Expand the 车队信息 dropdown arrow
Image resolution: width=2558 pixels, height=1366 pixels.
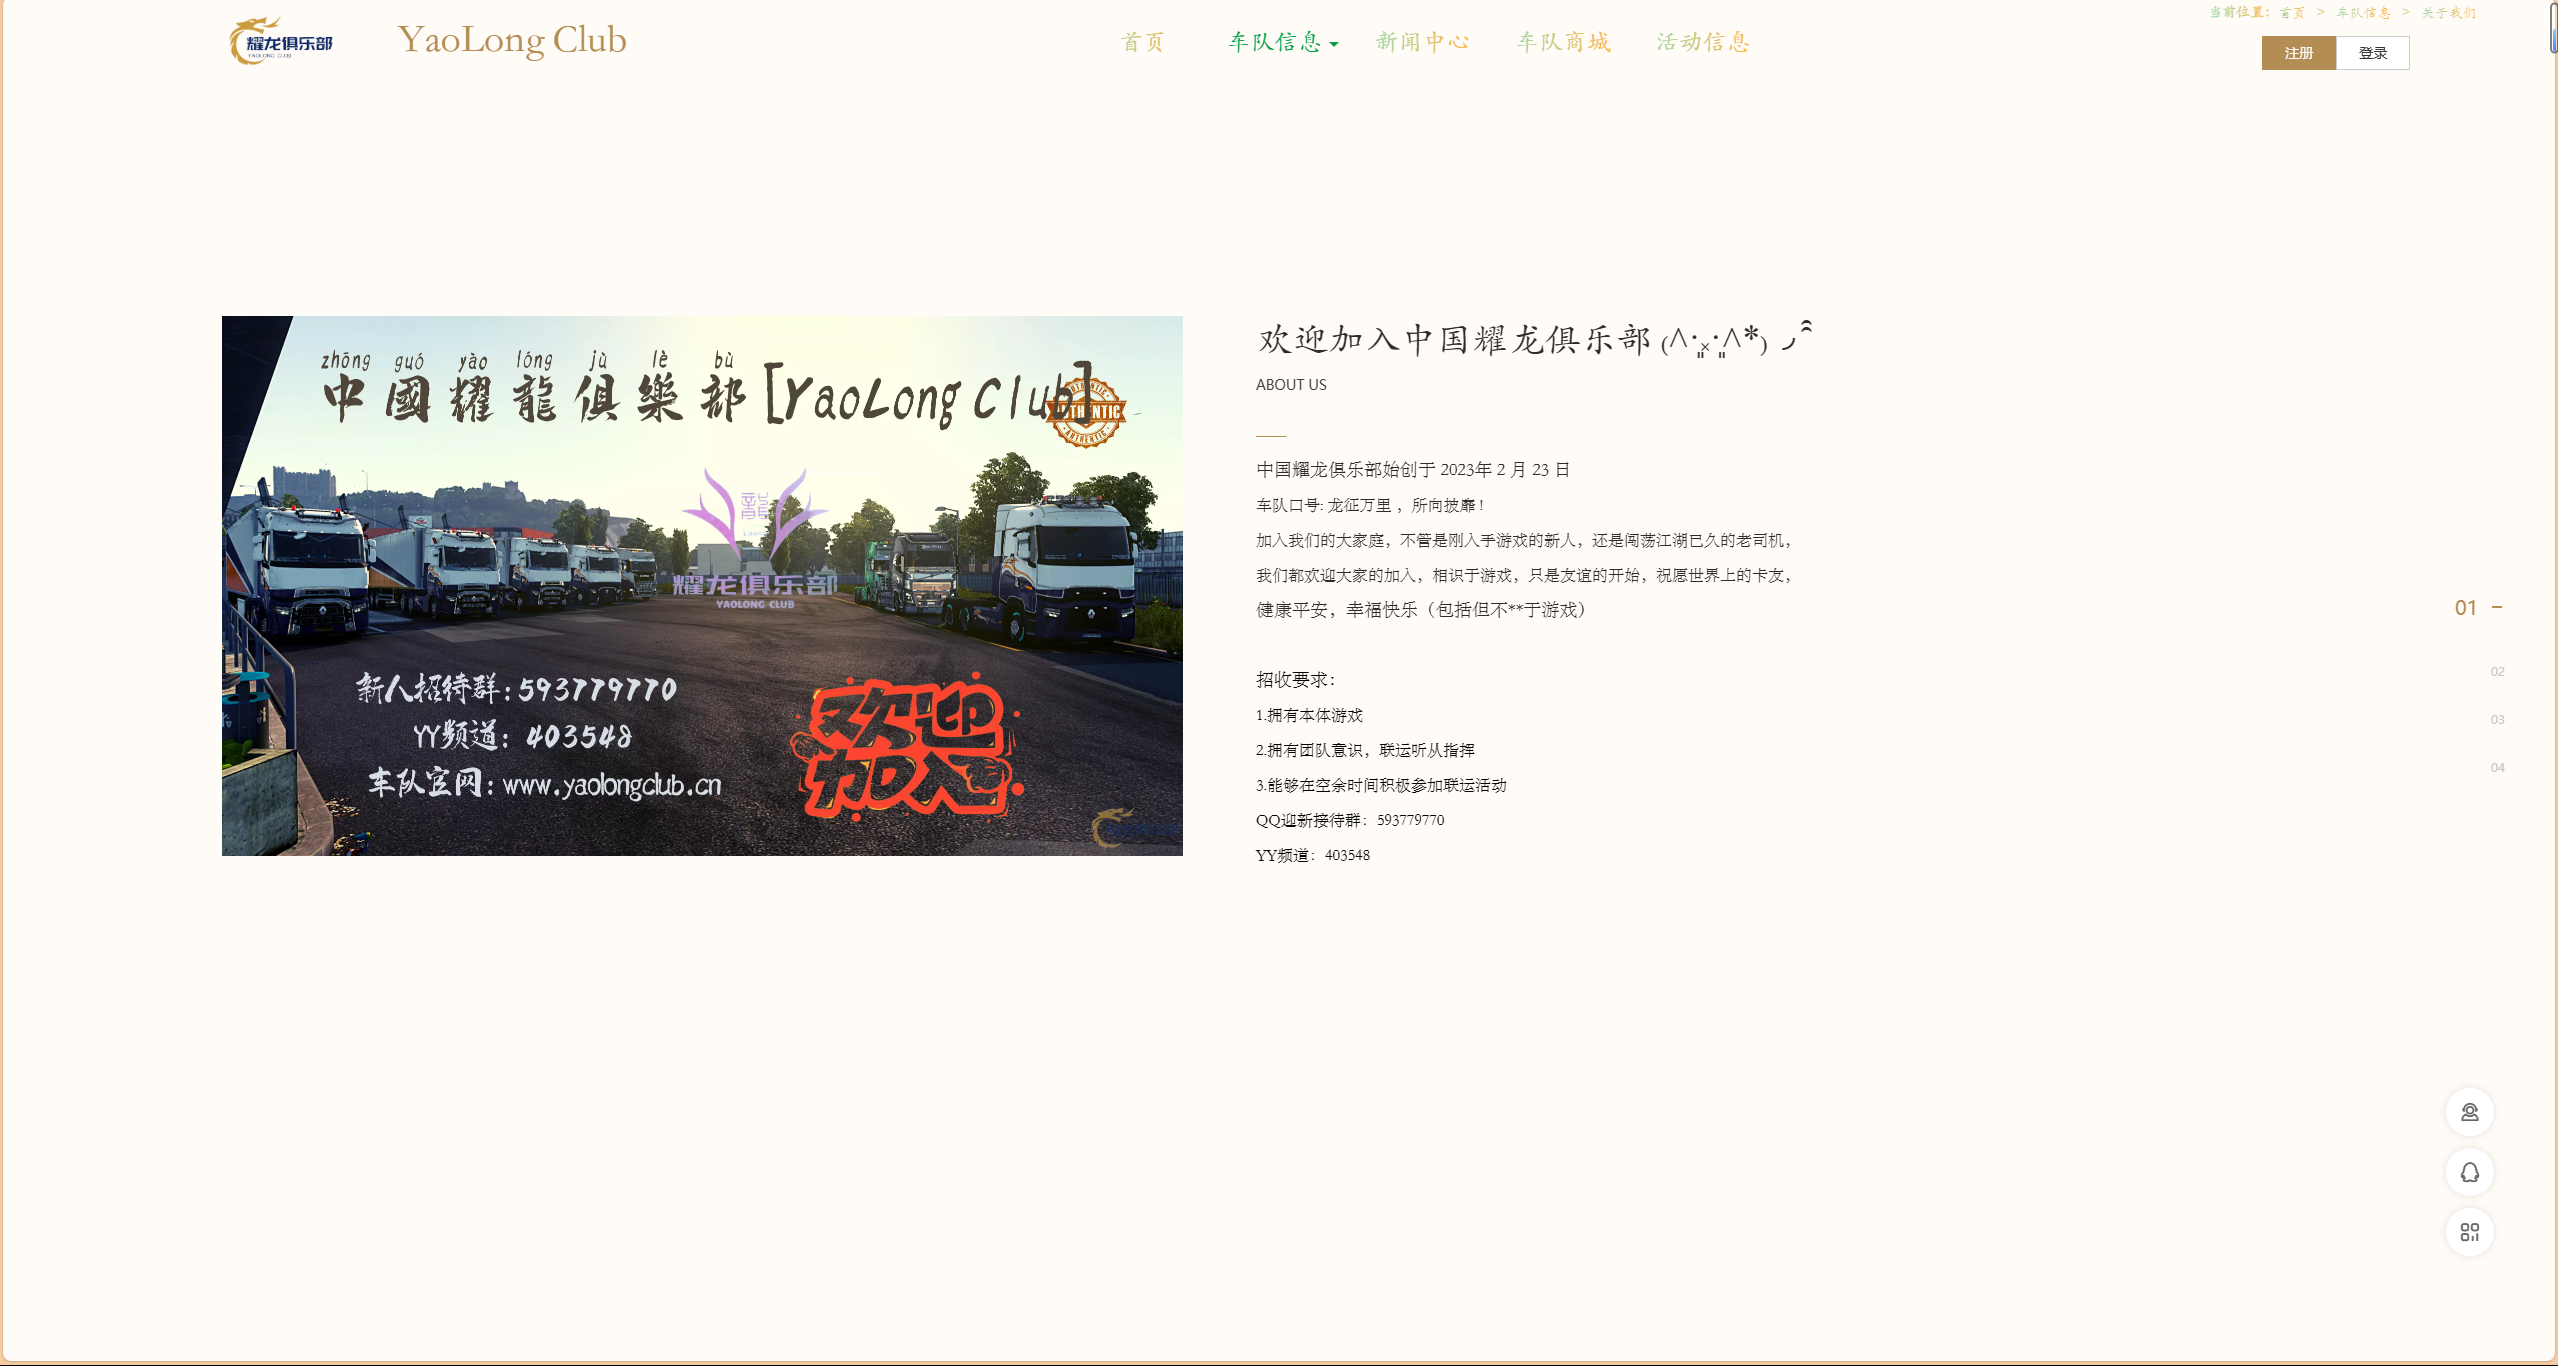(x=1334, y=44)
